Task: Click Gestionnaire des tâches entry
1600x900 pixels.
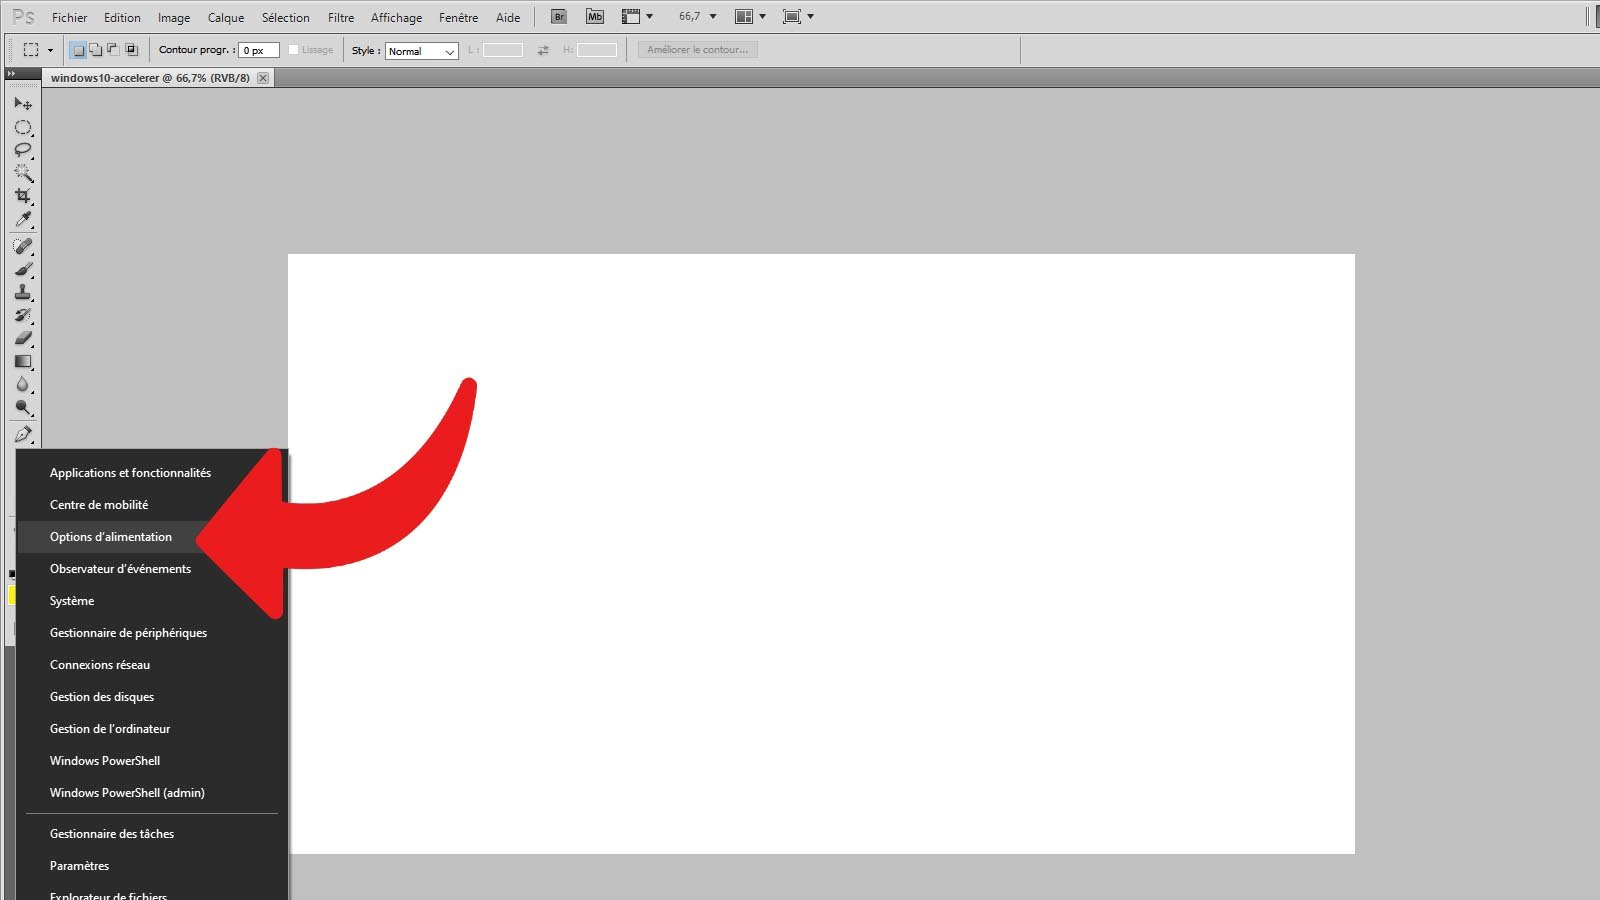Action: point(112,834)
